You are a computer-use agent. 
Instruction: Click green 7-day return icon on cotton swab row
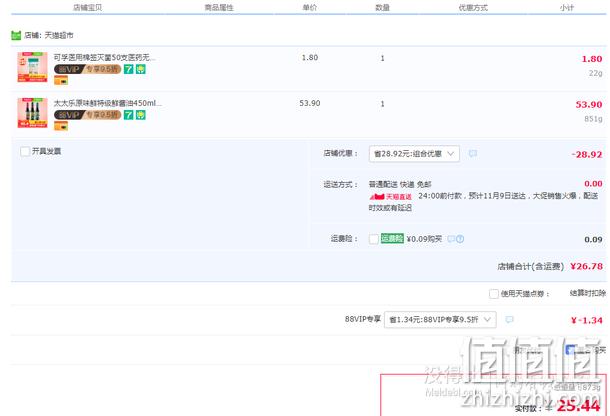tap(128, 69)
